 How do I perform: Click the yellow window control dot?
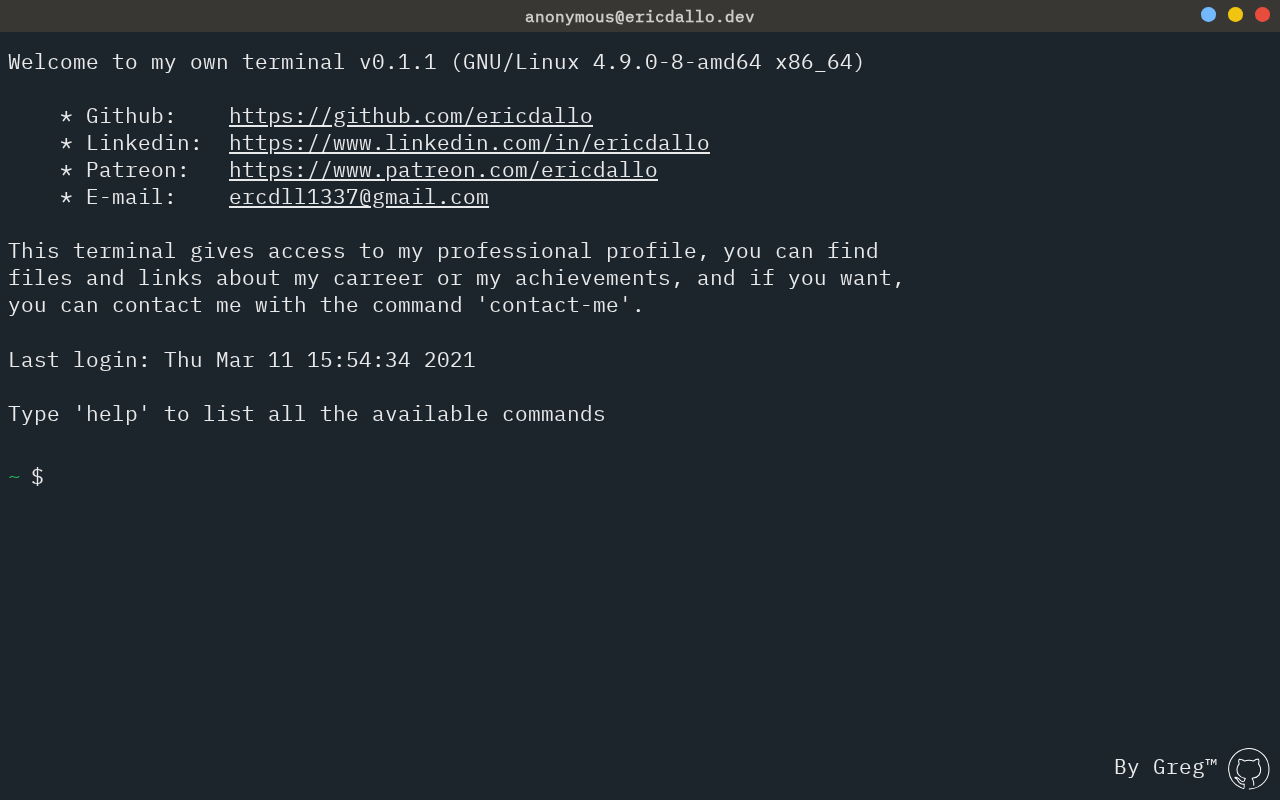[1235, 14]
